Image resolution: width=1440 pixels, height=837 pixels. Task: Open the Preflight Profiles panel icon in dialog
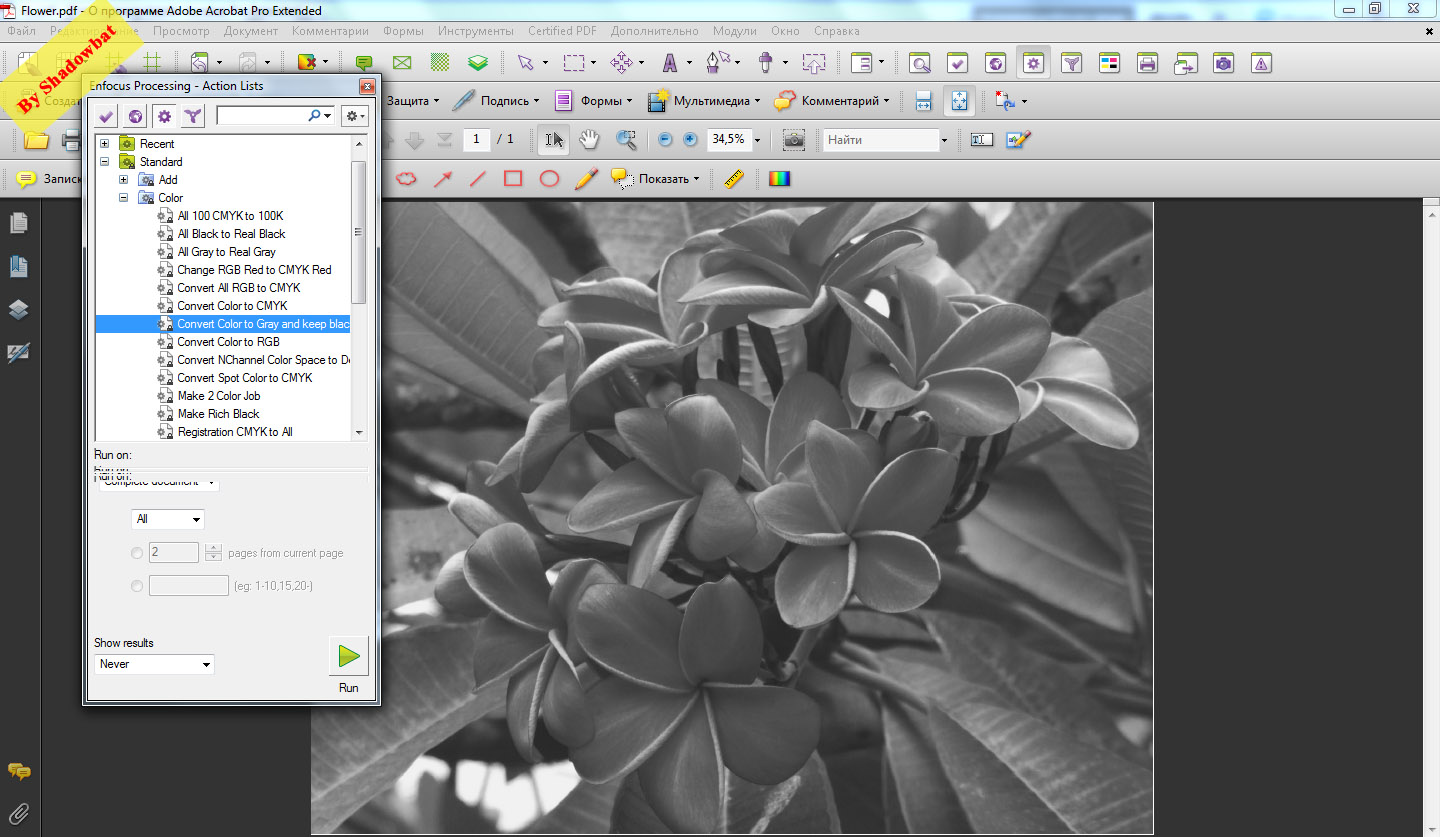point(106,116)
